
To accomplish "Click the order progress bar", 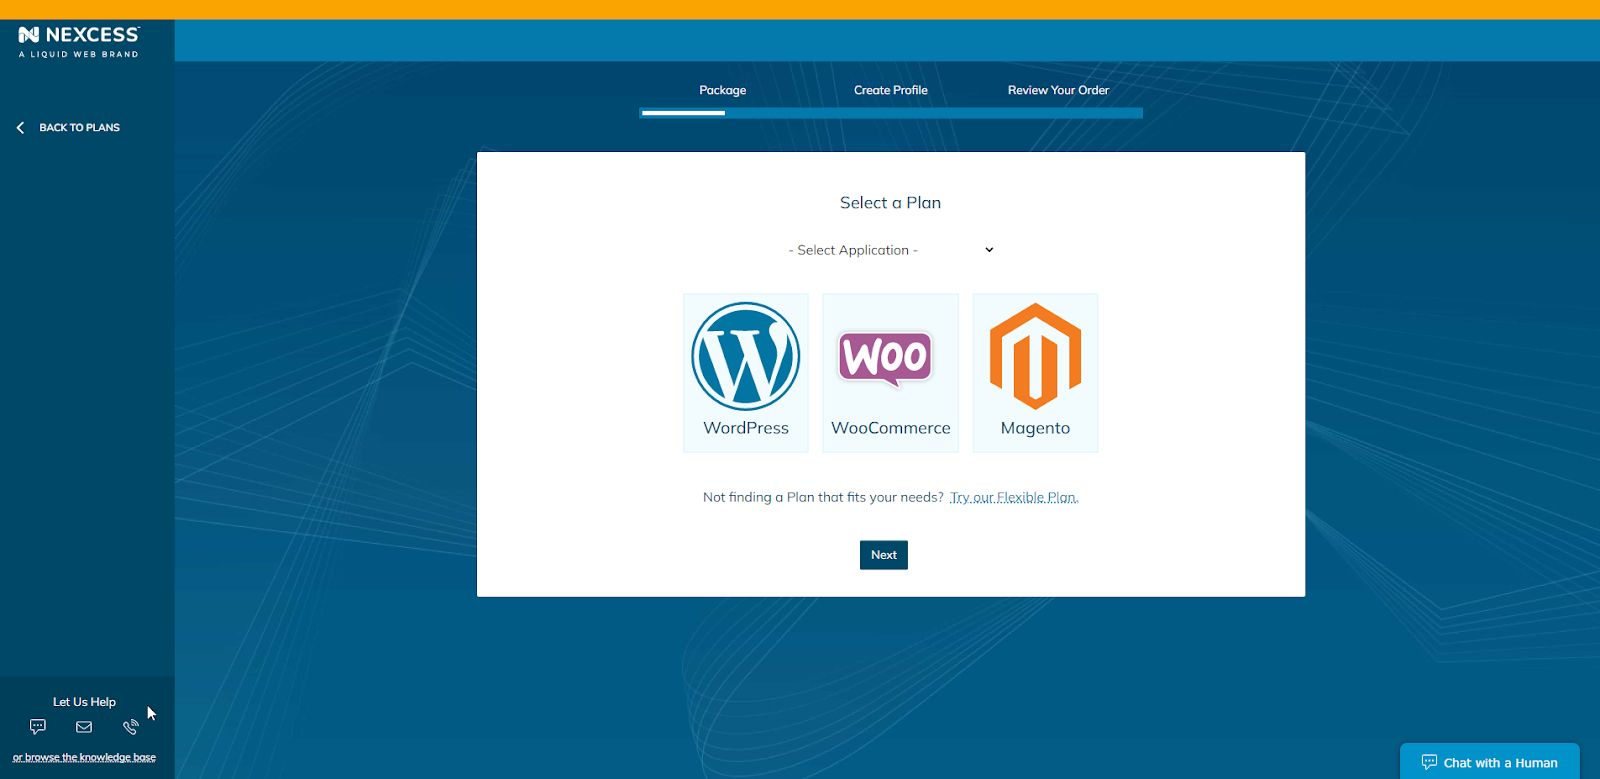I will pos(891,113).
